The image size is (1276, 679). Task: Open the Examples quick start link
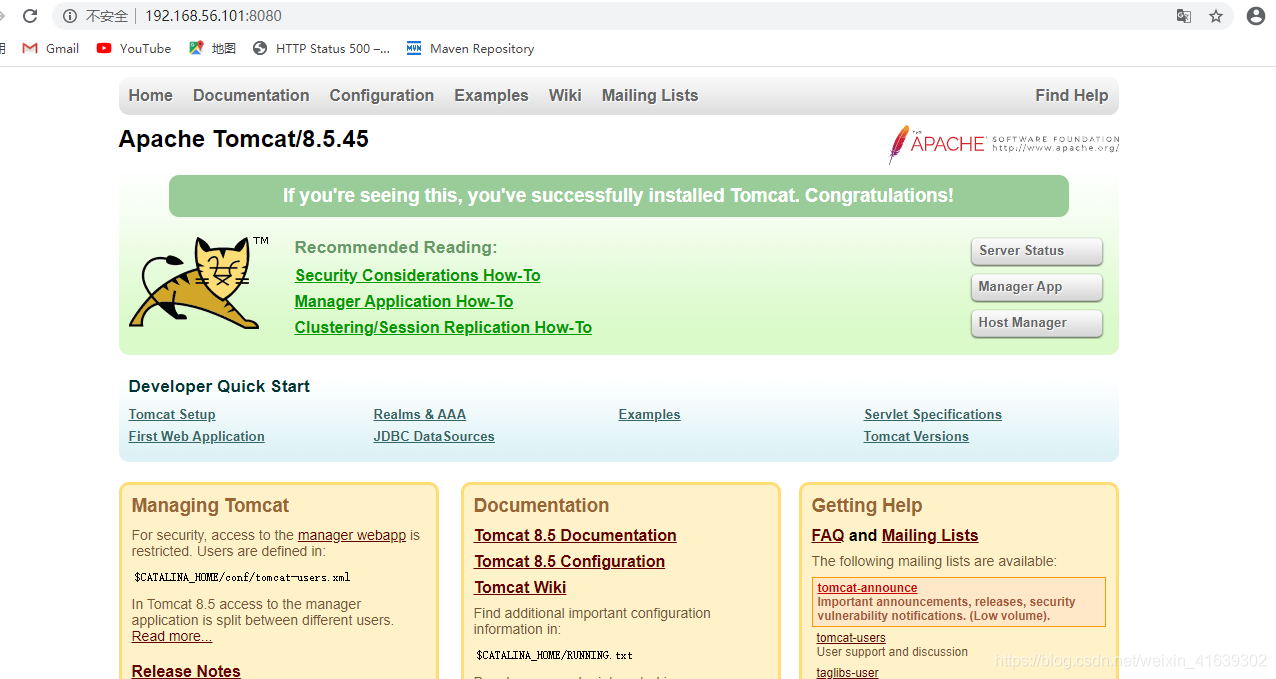click(x=650, y=415)
